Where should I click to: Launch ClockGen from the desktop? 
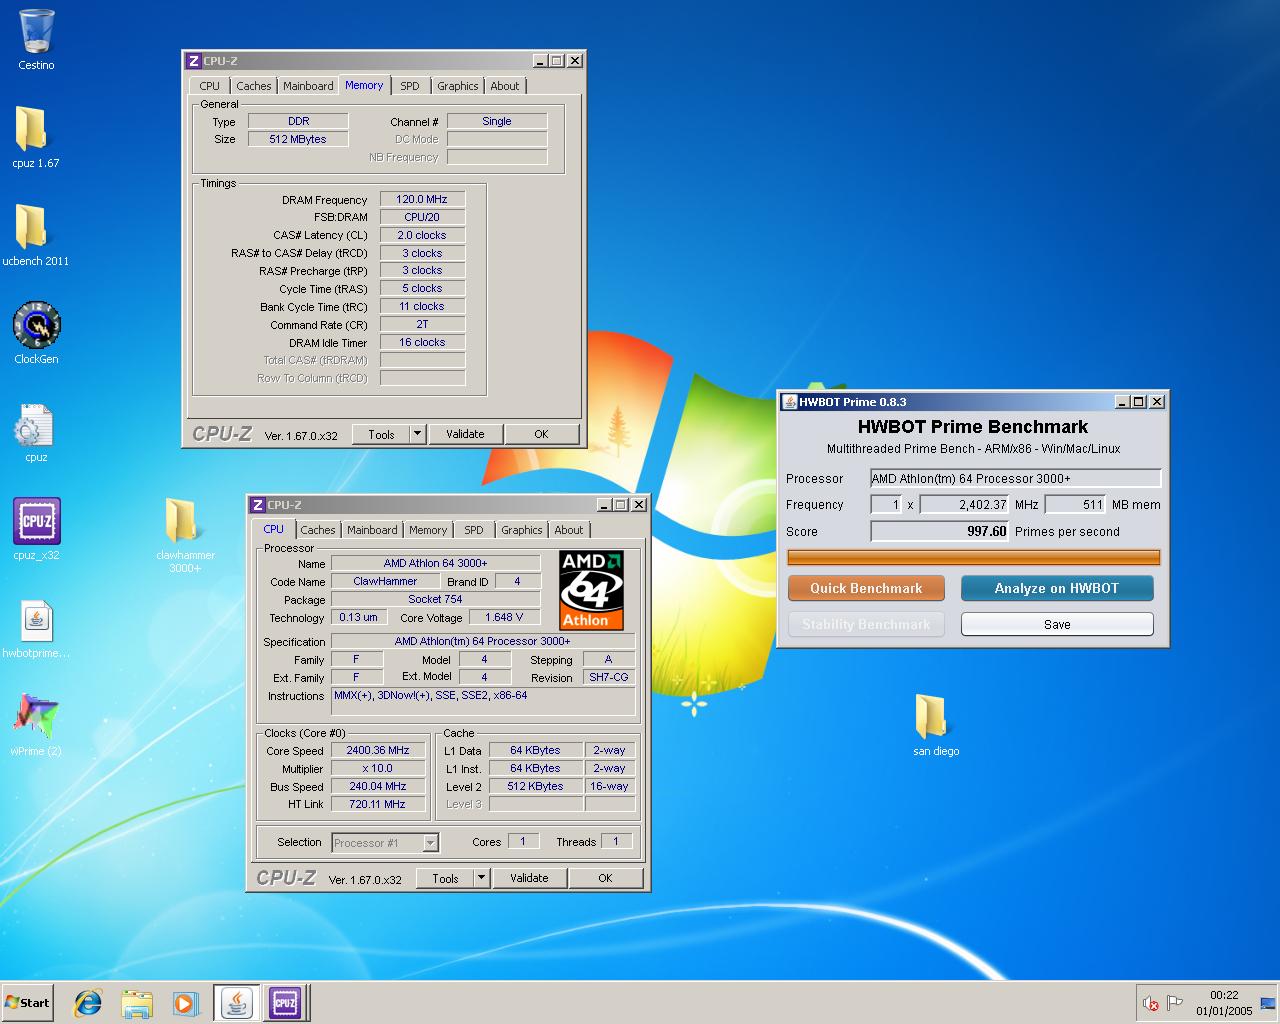pyautogui.click(x=36, y=325)
